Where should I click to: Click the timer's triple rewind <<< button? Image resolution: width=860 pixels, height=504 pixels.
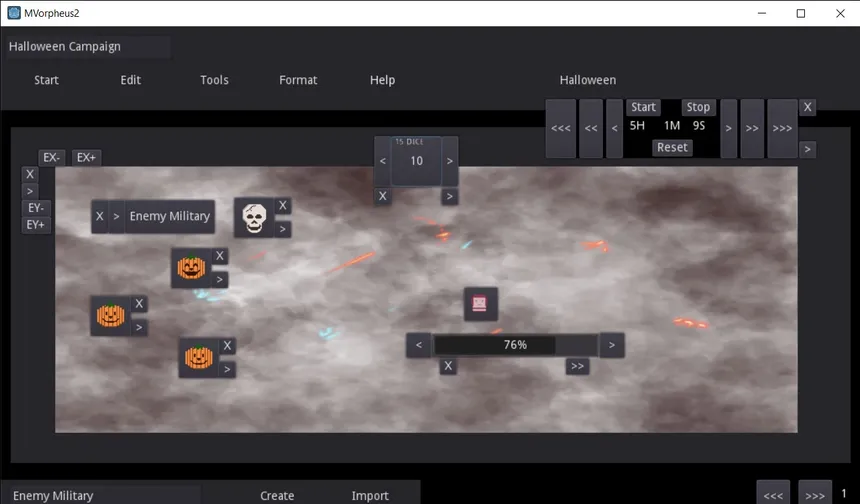[561, 128]
